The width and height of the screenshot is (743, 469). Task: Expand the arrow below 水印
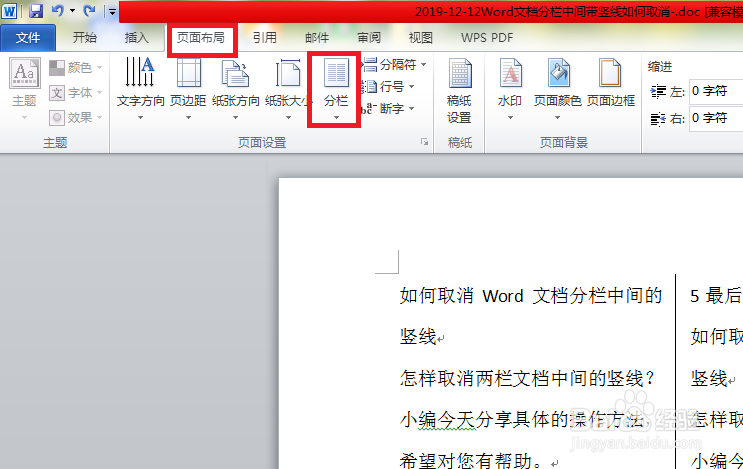[510, 117]
